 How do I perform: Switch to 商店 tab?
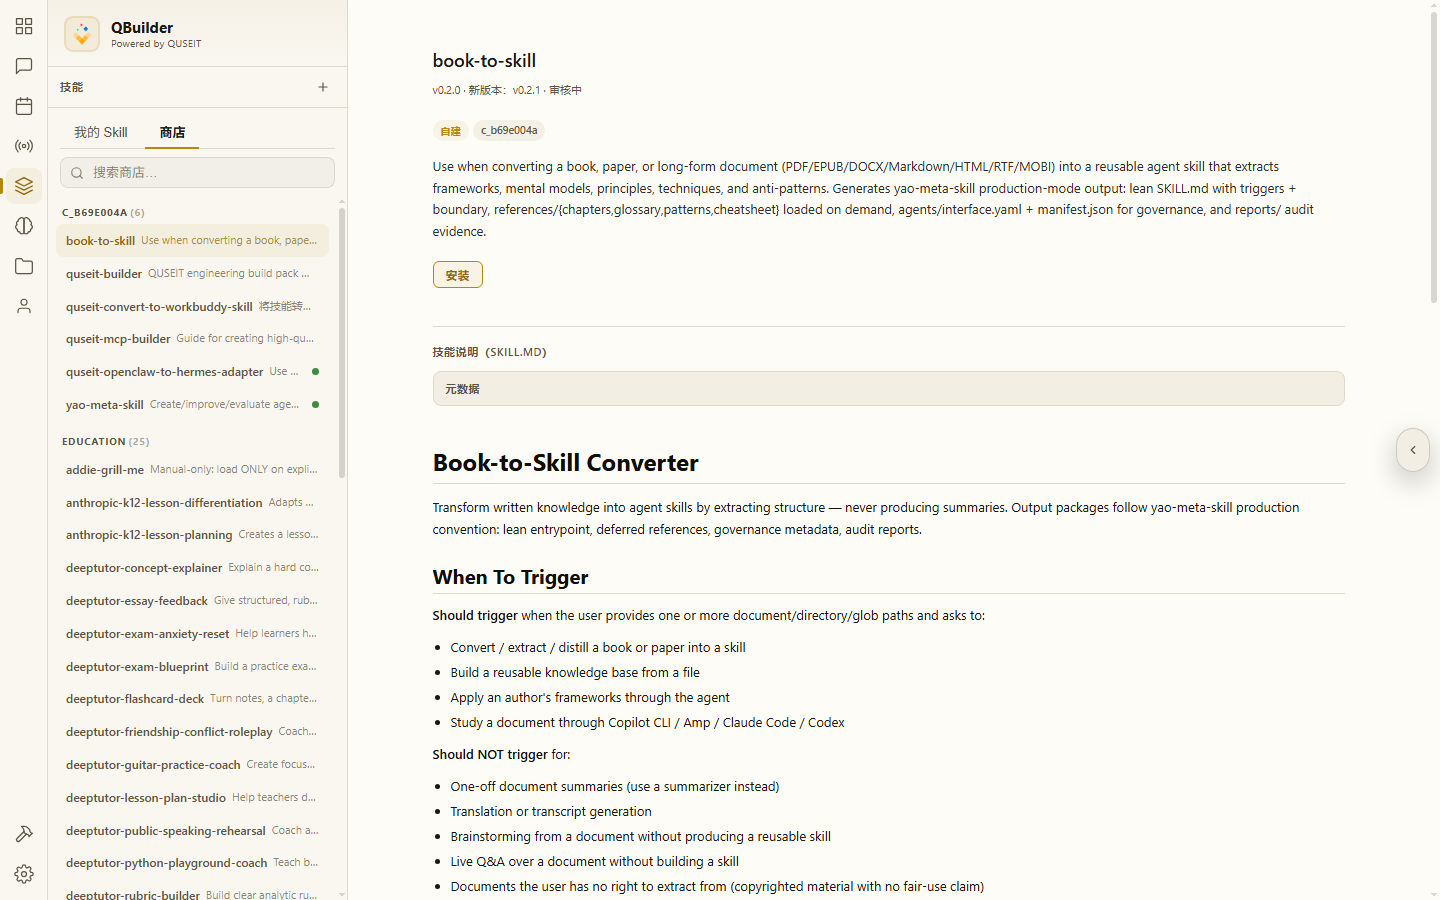pyautogui.click(x=172, y=132)
